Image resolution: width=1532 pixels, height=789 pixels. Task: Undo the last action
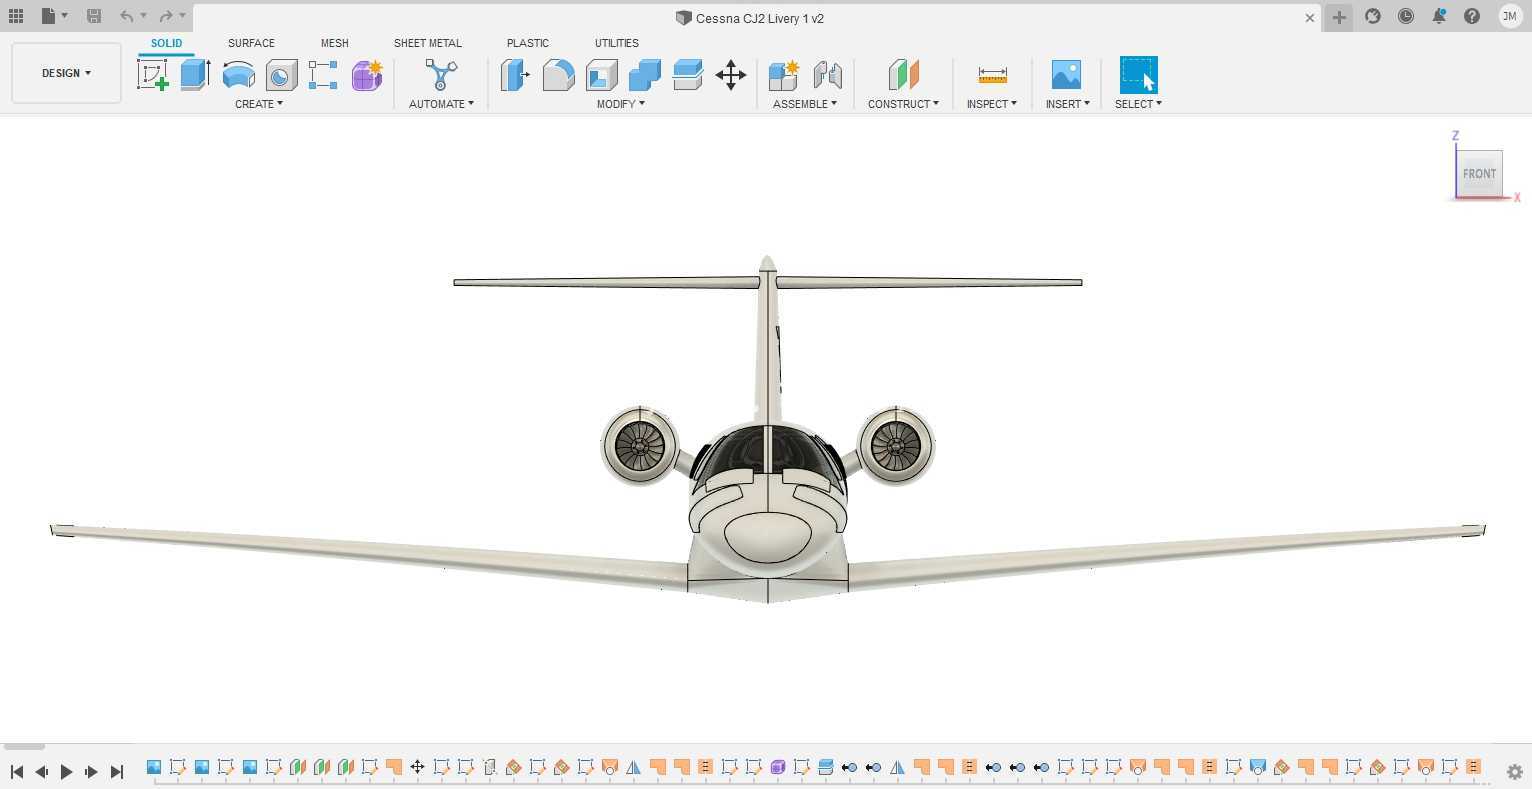coord(126,16)
